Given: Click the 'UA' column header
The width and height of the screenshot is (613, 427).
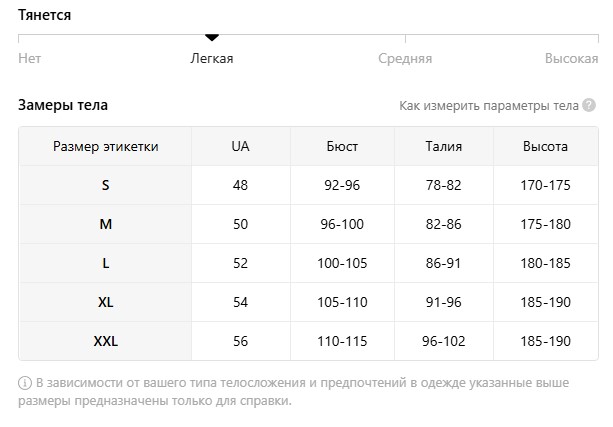Looking at the screenshot, I should point(240,146).
